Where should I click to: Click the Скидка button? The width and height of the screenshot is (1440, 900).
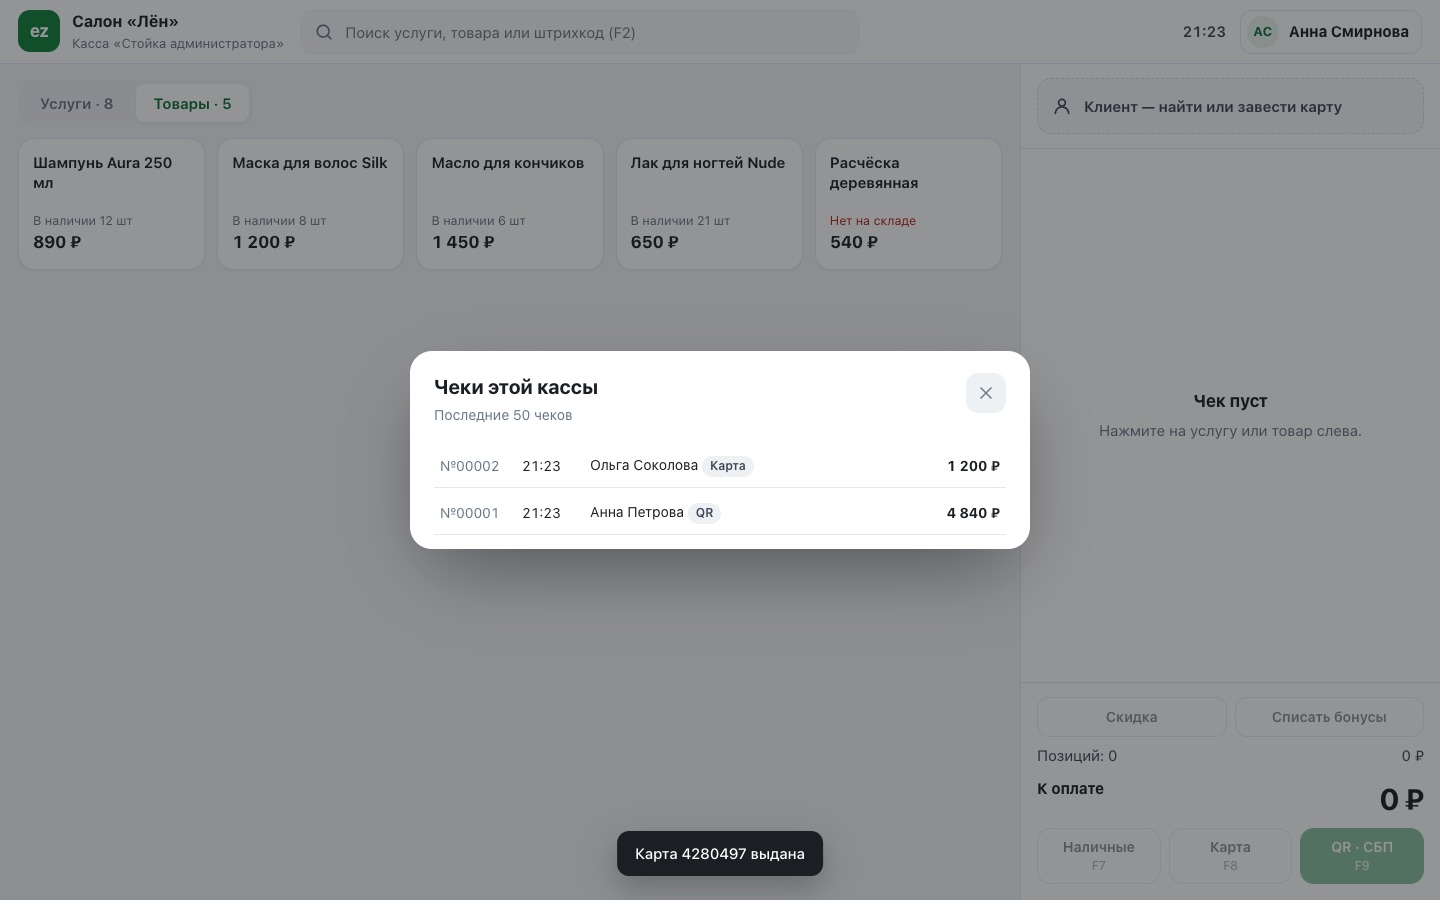(1132, 717)
